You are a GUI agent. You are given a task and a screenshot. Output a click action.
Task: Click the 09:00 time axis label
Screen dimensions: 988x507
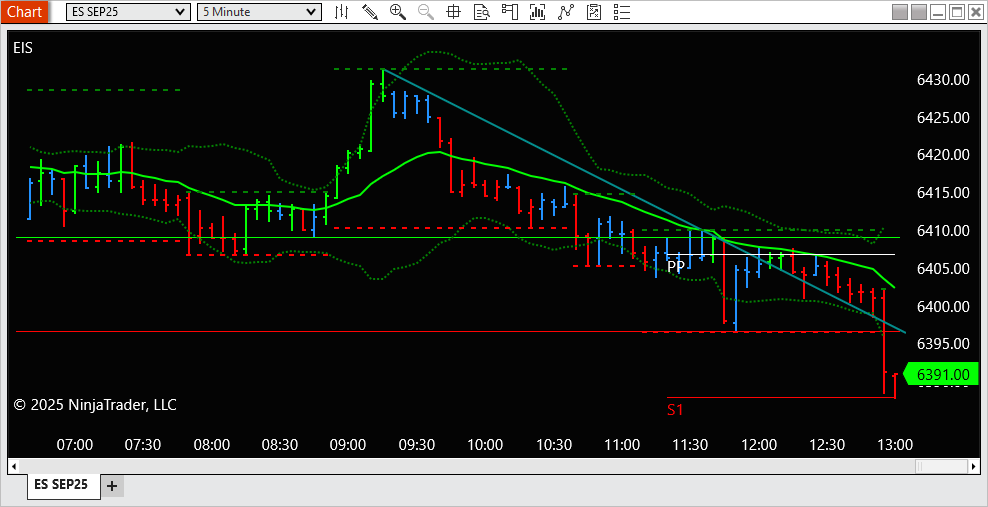pos(348,445)
